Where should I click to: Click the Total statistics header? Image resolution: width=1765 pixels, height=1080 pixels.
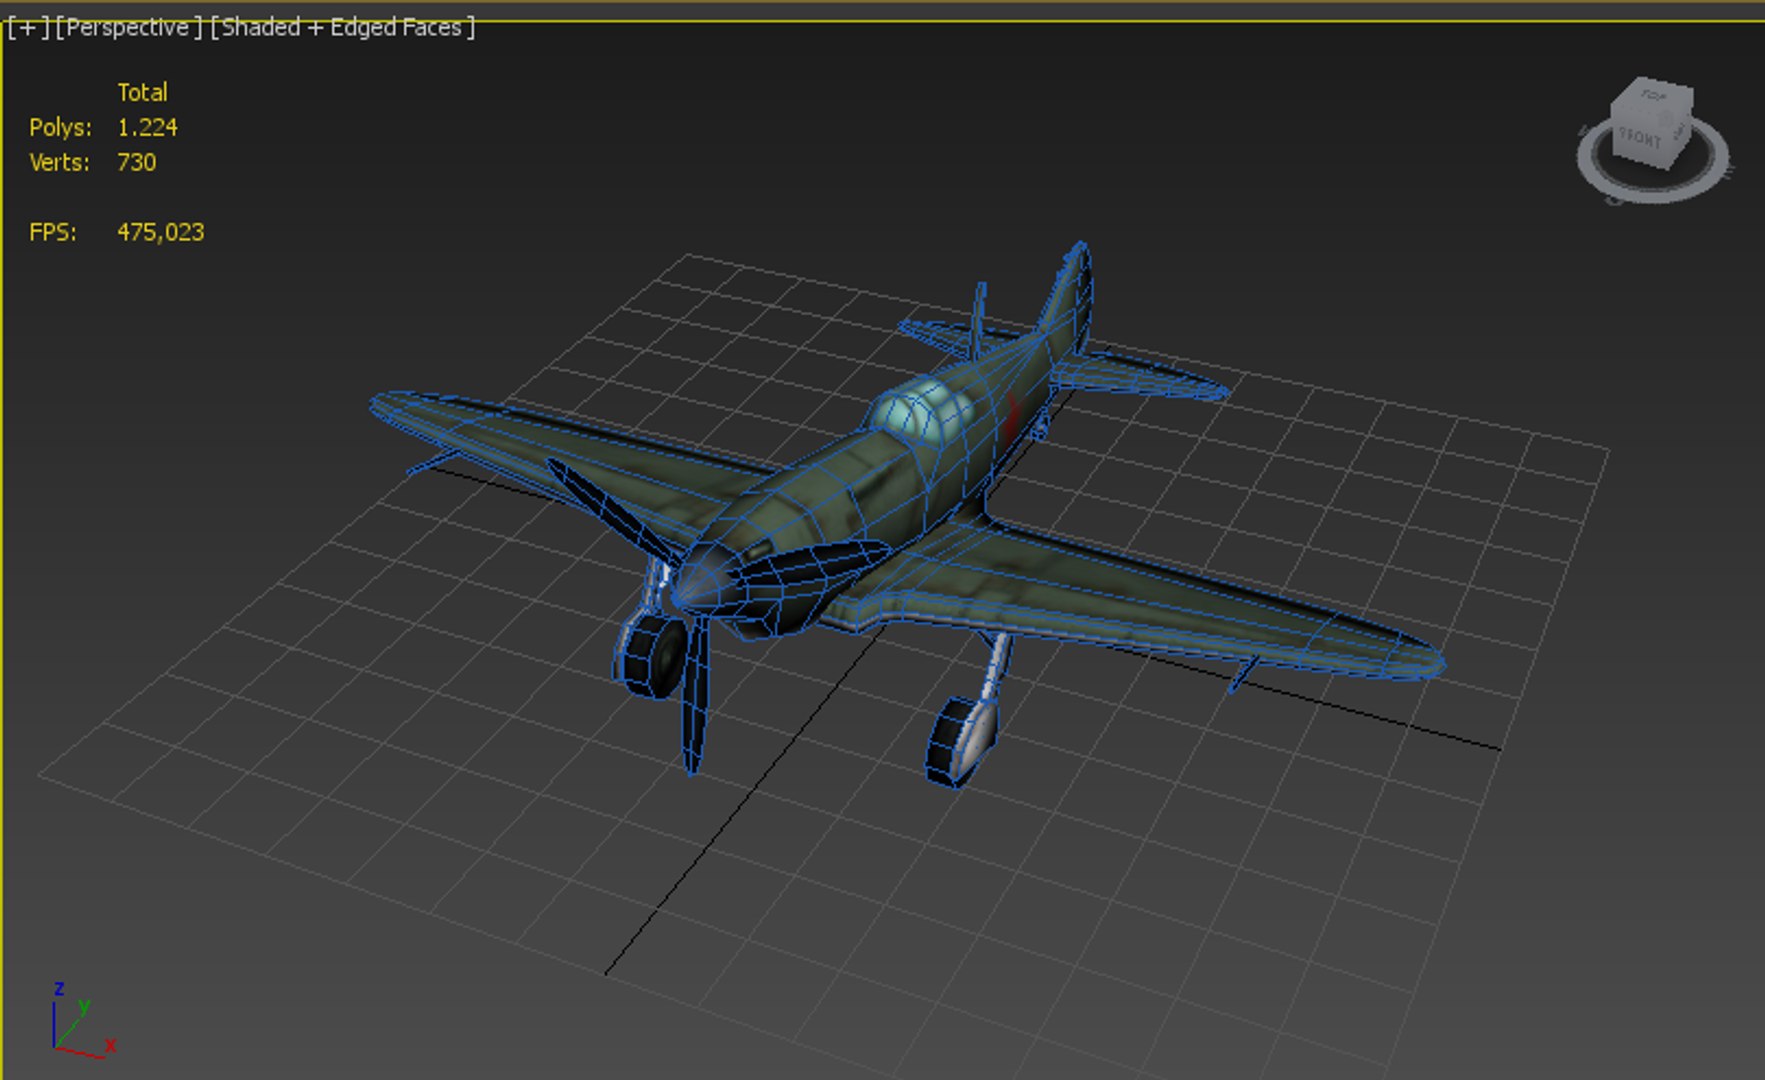pyautogui.click(x=142, y=93)
